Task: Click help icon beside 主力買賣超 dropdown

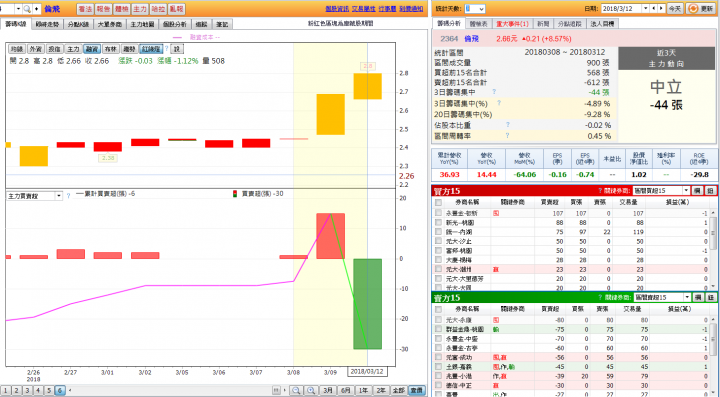Action: (x=68, y=196)
